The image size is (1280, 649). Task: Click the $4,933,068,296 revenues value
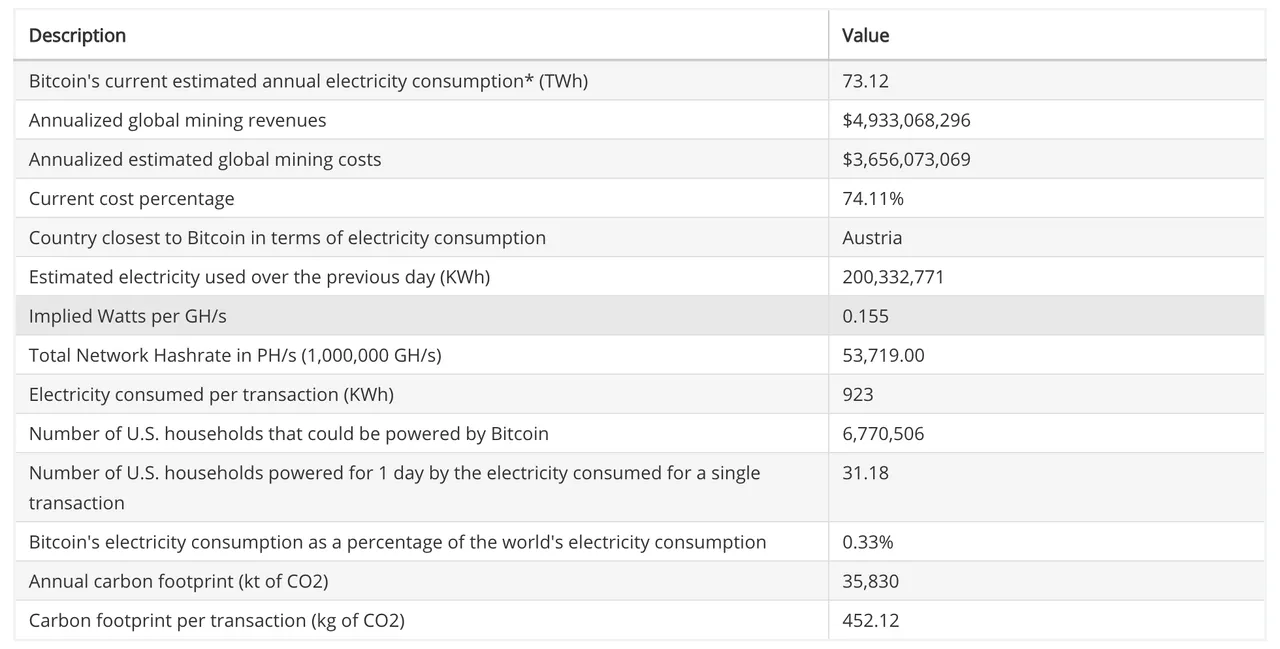[906, 120]
